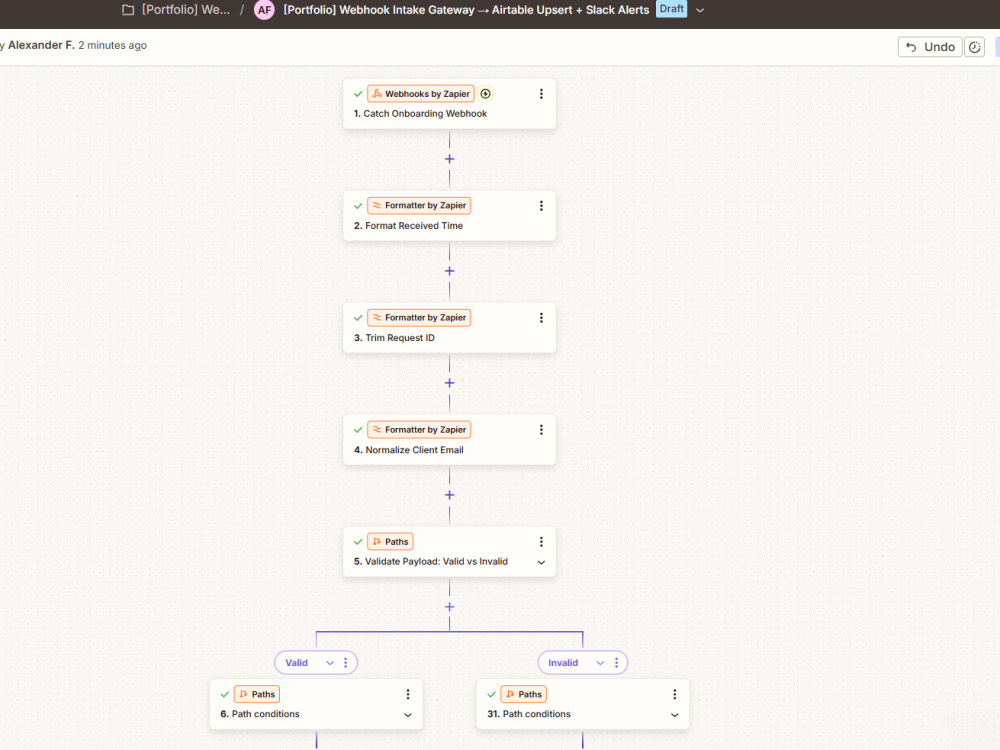Click the Draft status badge

pyautogui.click(x=672, y=9)
